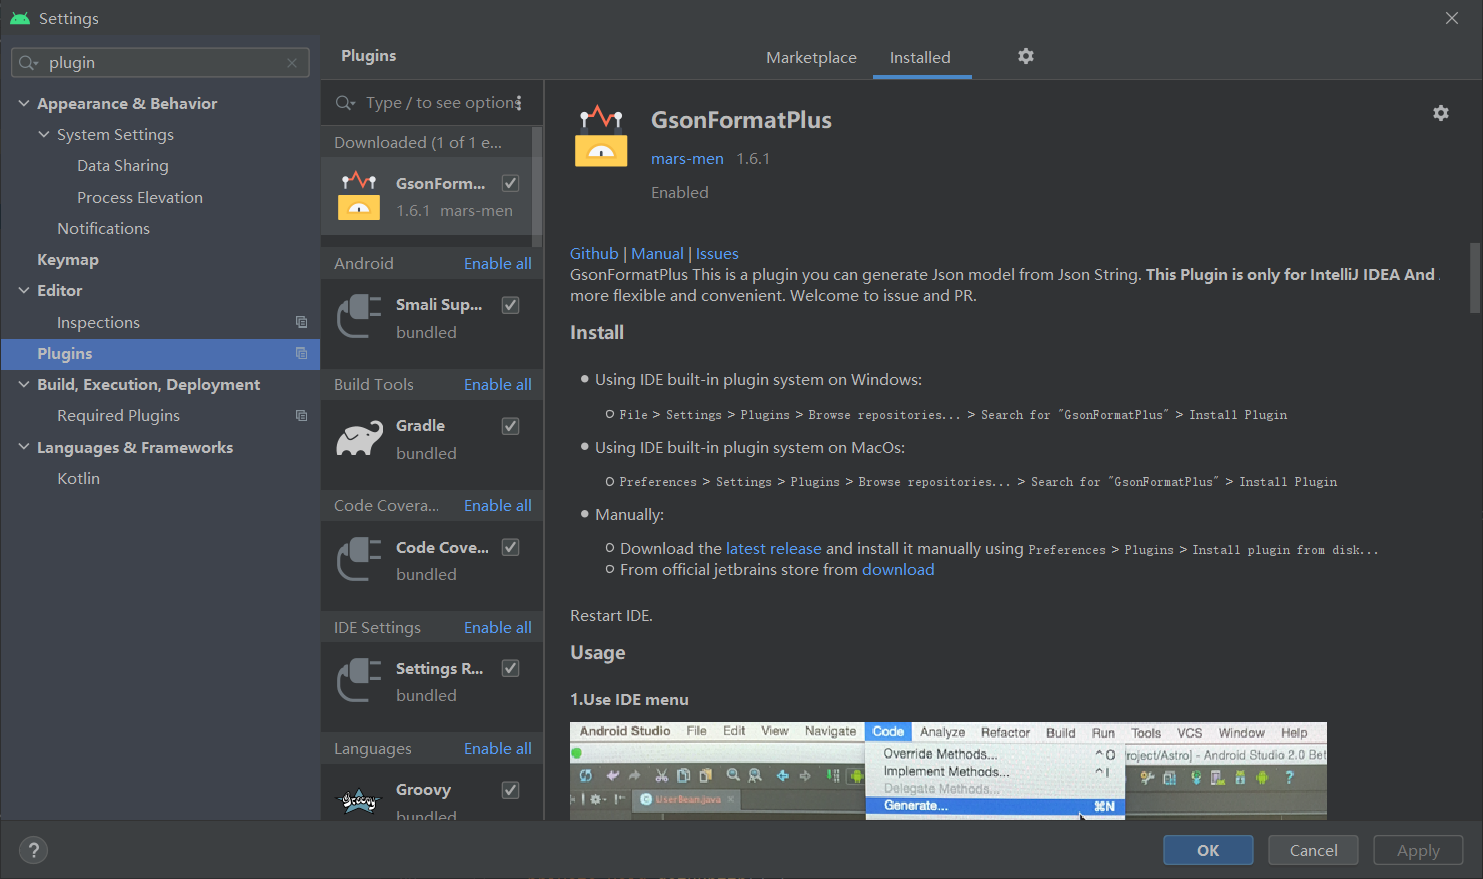Click the Smali Support plug icon
The image size is (1483, 879).
tap(359, 317)
